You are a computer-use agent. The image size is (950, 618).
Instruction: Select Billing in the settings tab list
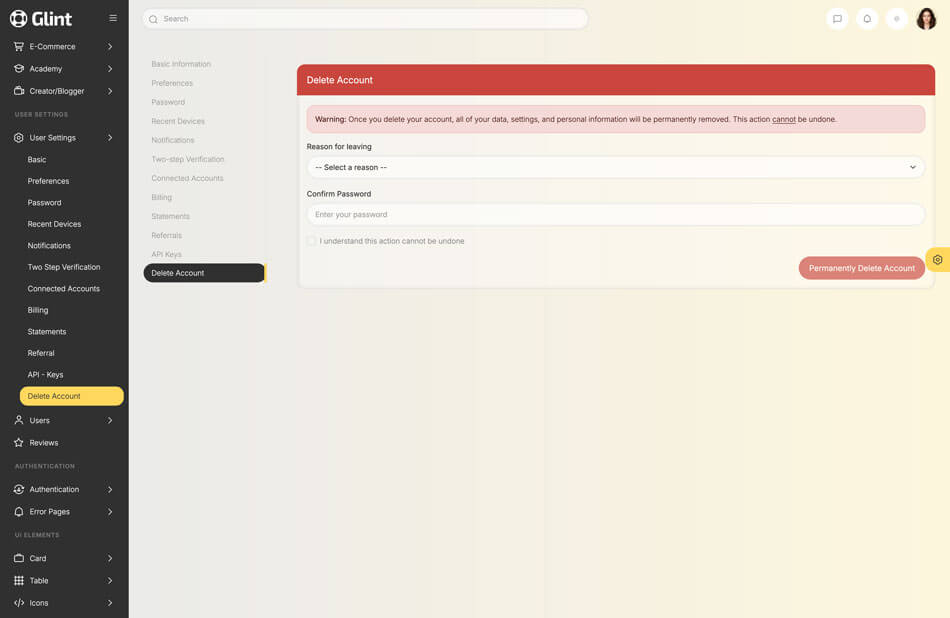162,197
